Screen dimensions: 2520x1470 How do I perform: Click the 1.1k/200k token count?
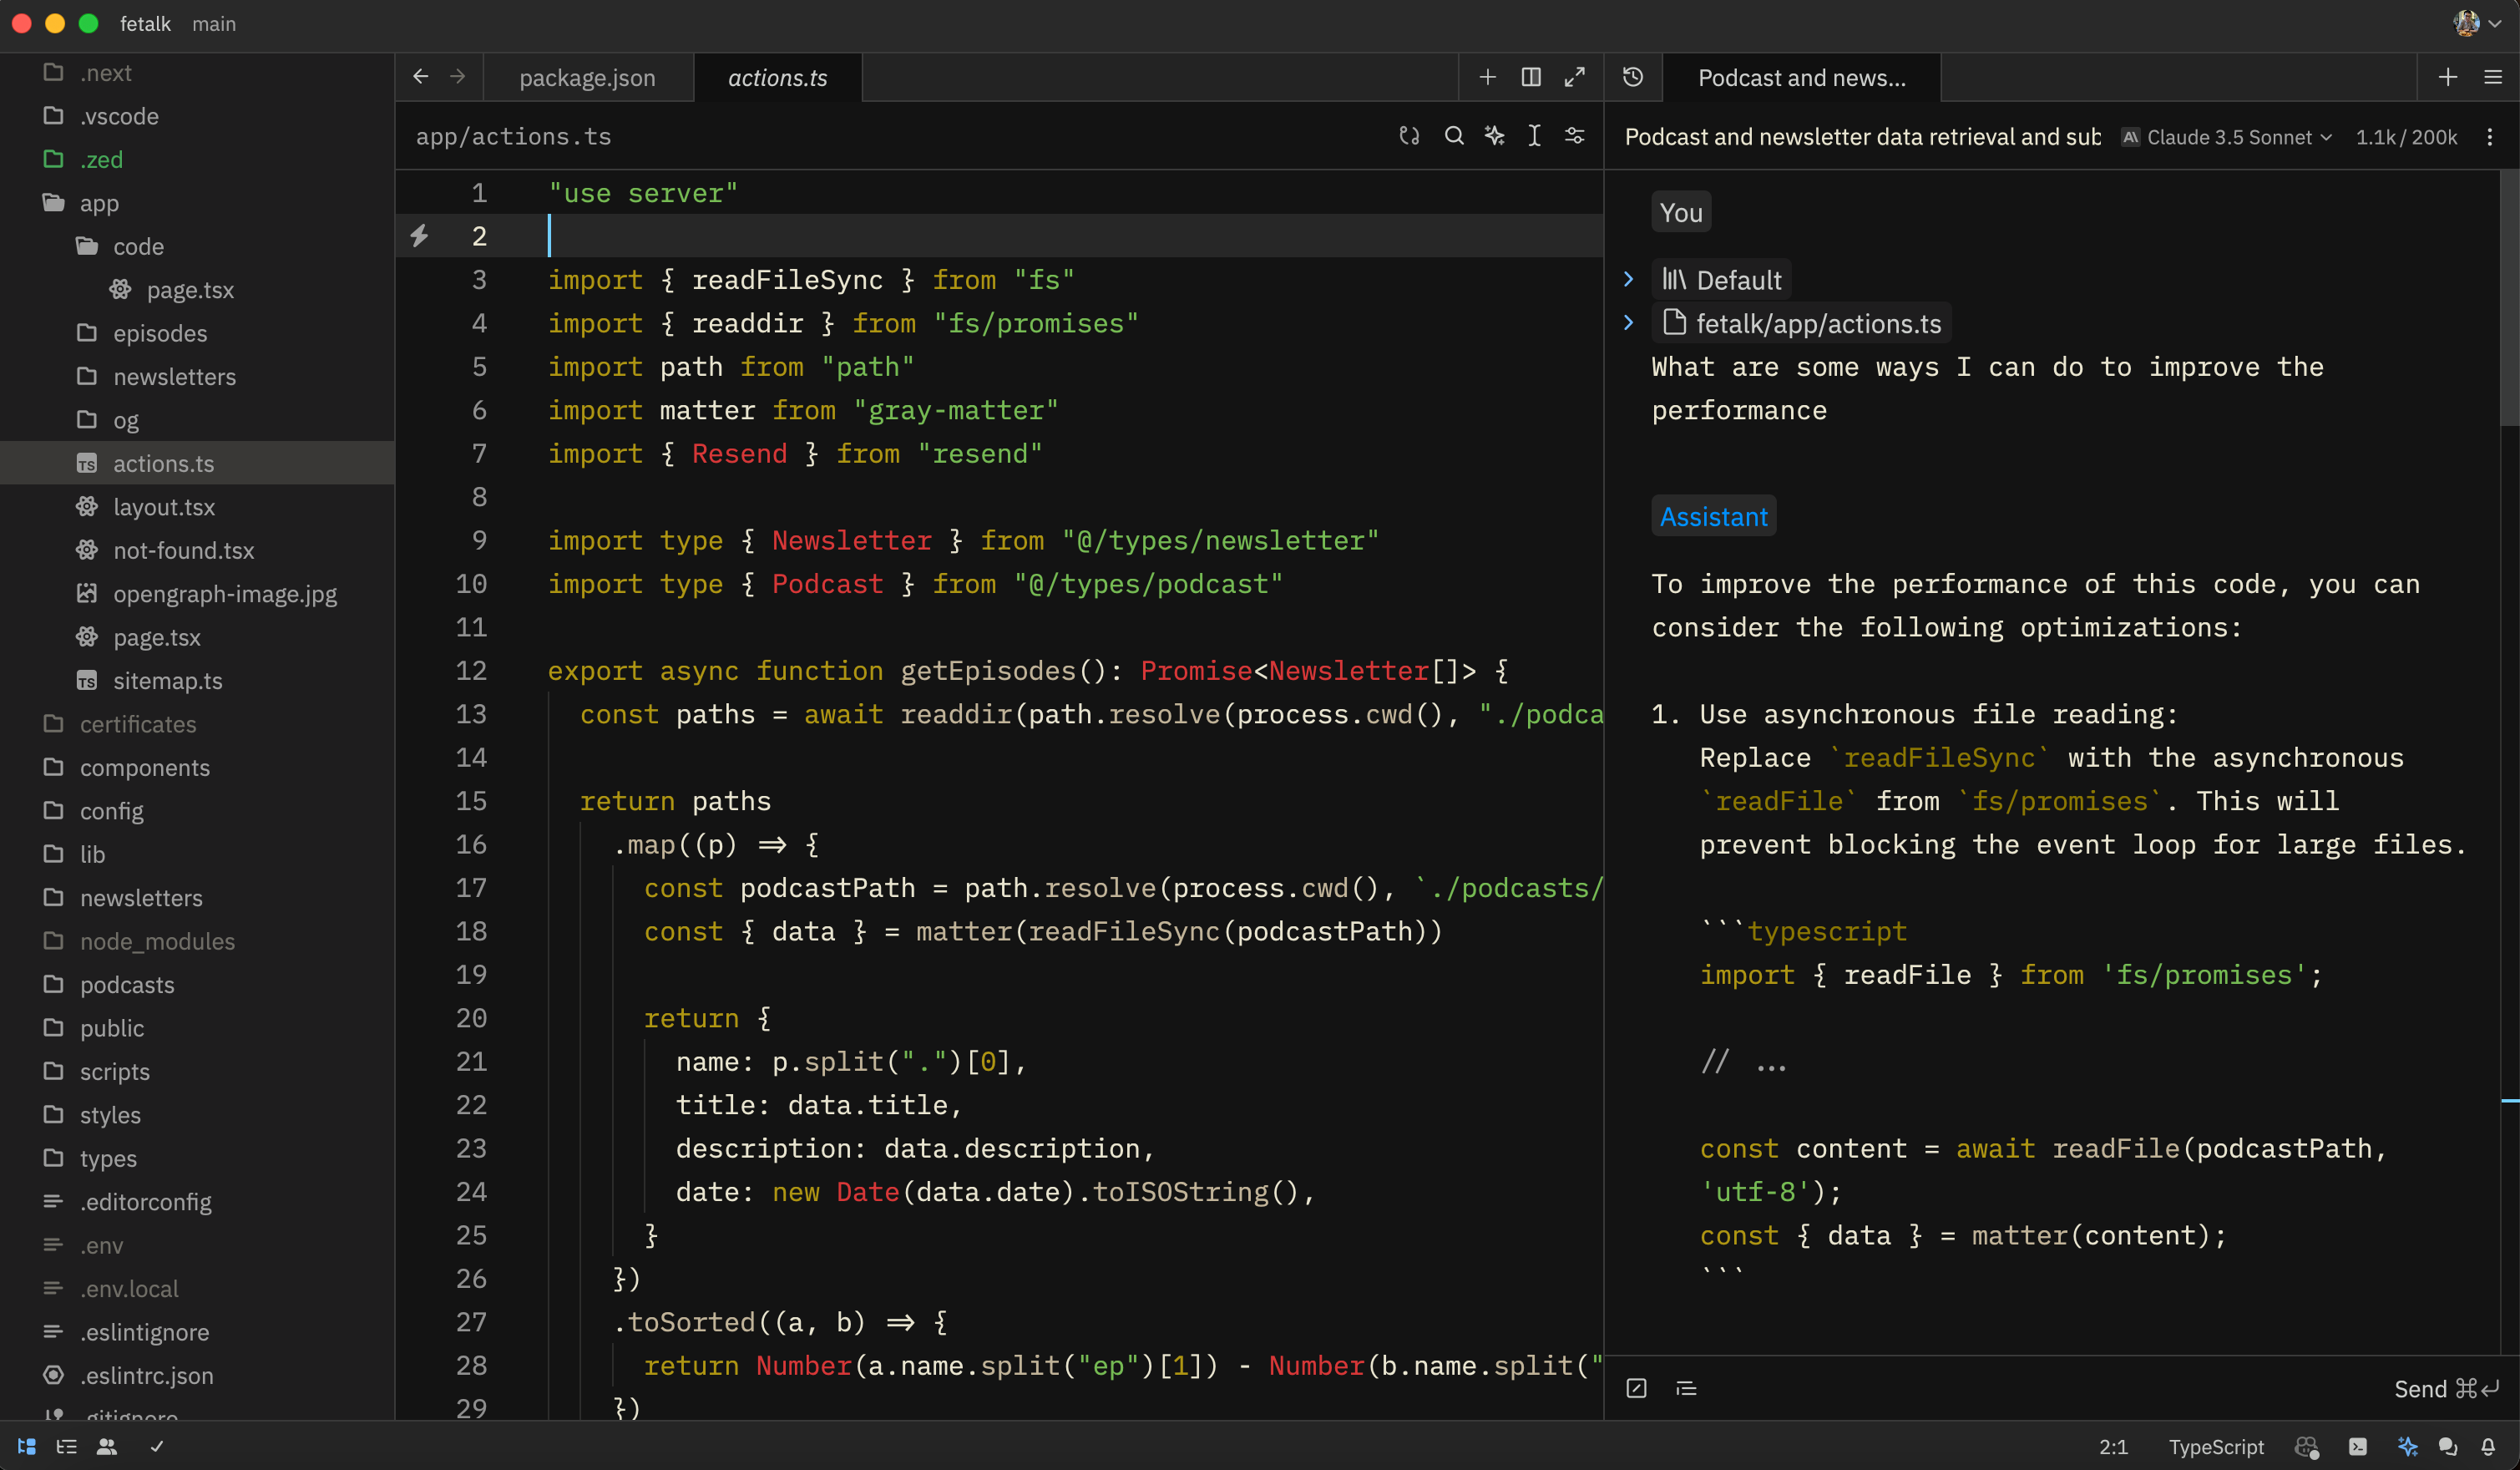coord(2406,137)
